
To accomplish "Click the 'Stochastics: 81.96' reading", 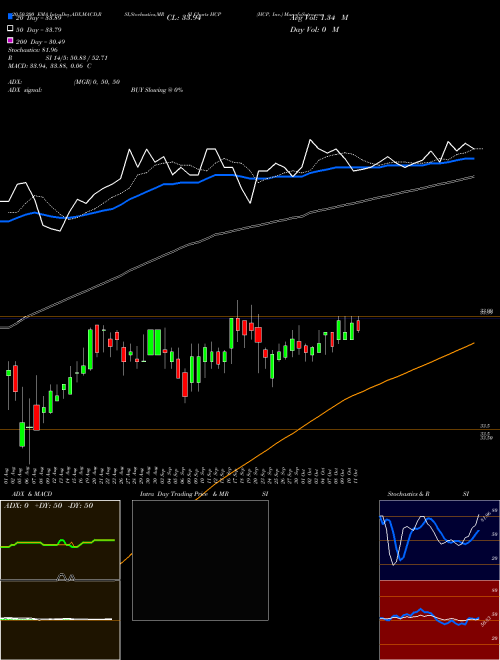I will (x=33, y=50).
